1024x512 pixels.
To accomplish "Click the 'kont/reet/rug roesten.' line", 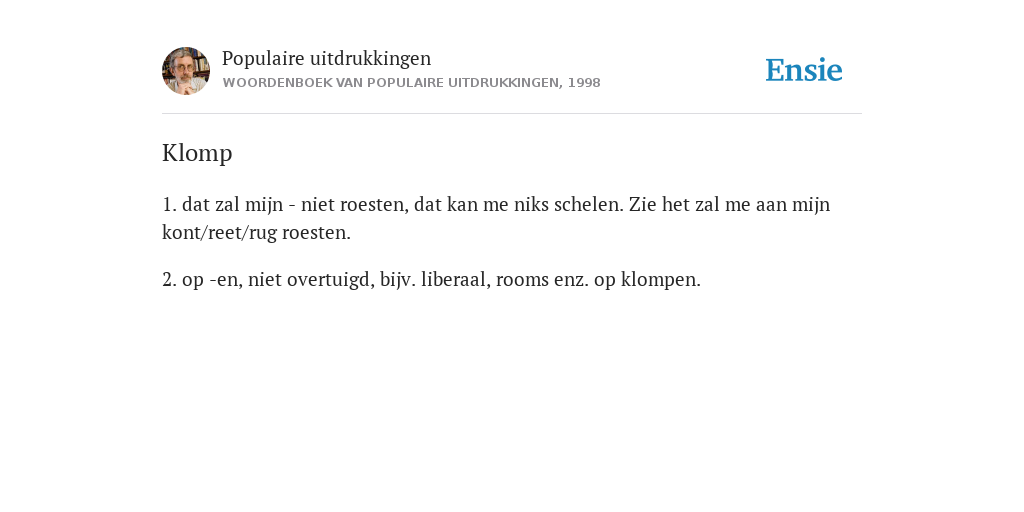I will point(256,233).
